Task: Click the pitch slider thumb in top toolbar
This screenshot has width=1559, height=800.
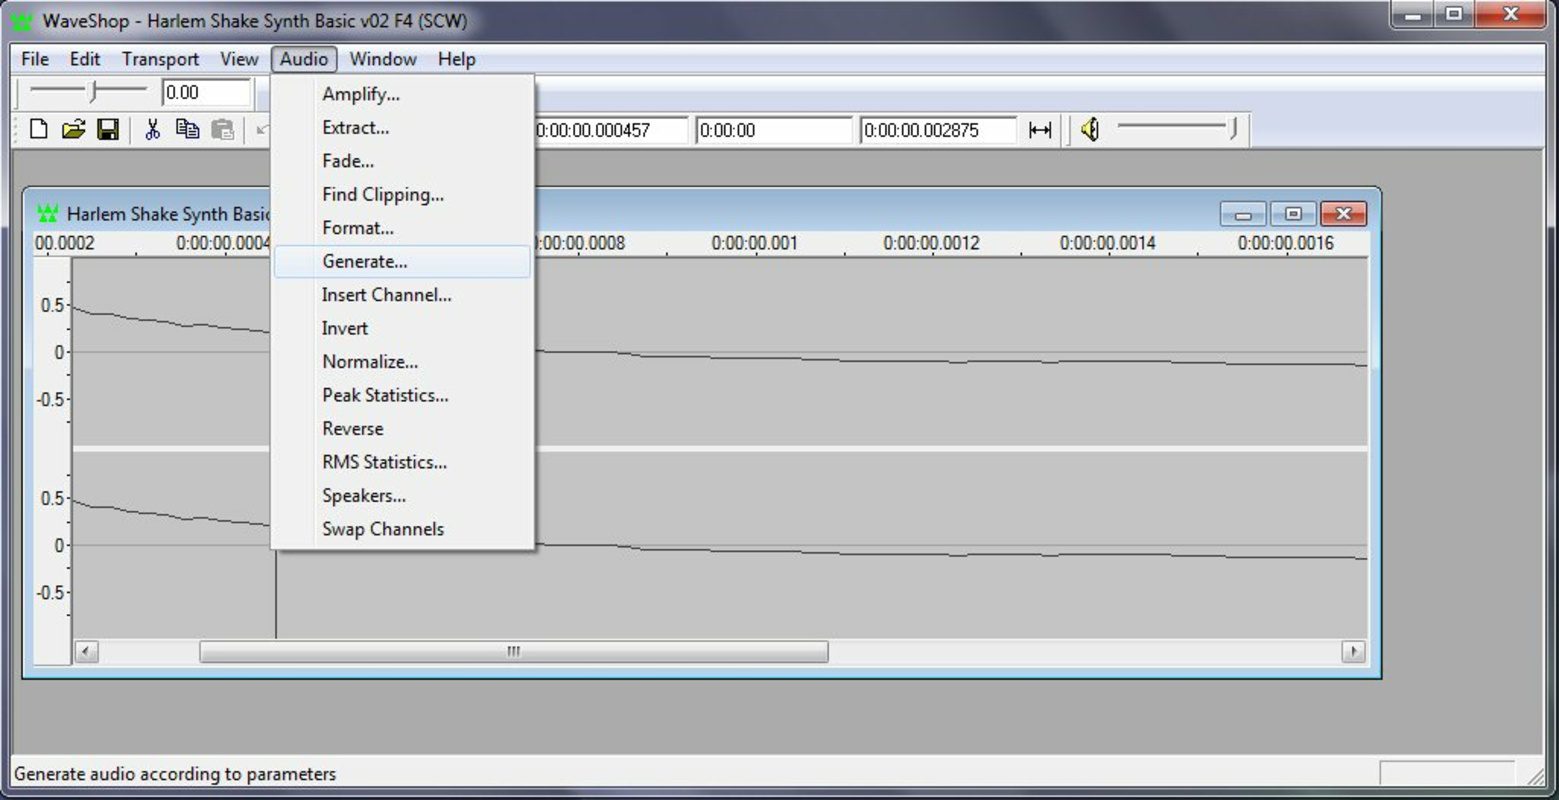Action: tap(92, 92)
